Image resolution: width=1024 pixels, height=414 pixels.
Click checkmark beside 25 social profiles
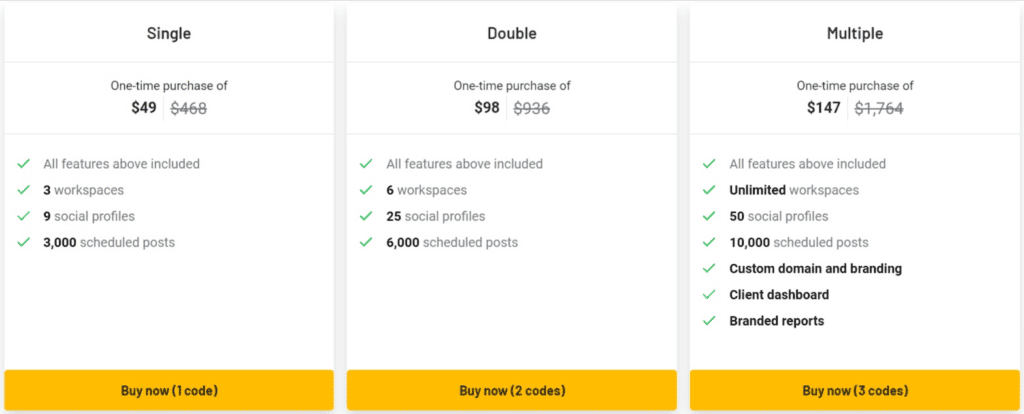click(366, 216)
